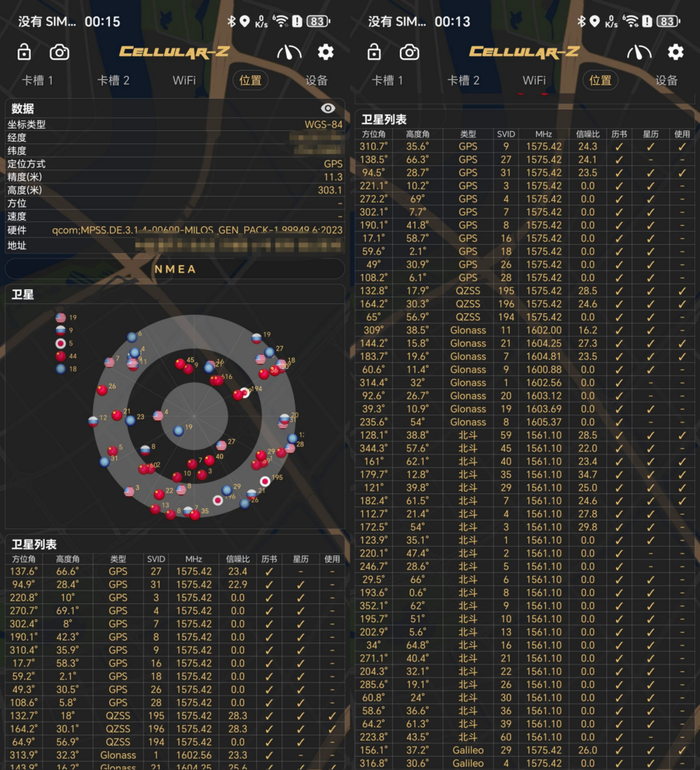
Task: Tap blurred 经度 longitude value
Action: [x=317, y=137]
